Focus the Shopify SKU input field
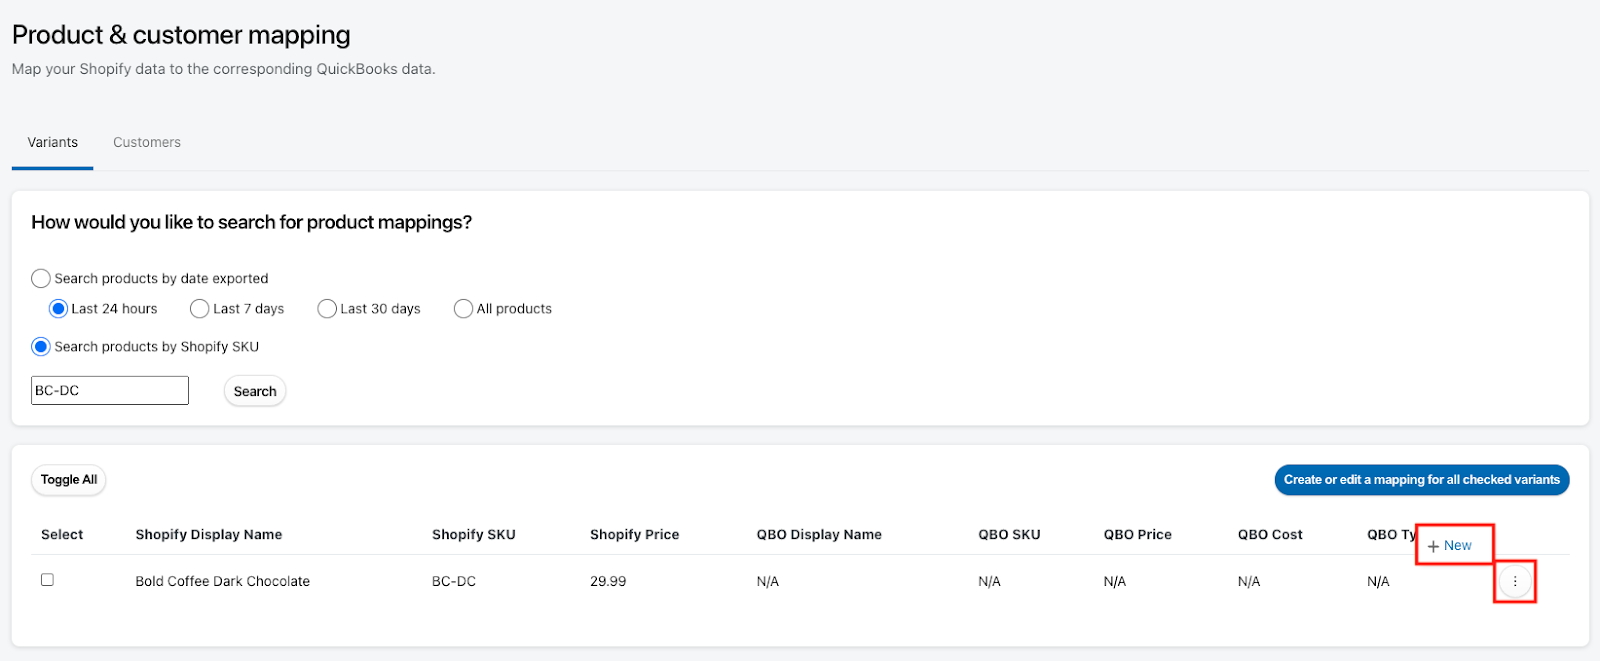Image resolution: width=1600 pixels, height=661 pixels. tap(110, 391)
